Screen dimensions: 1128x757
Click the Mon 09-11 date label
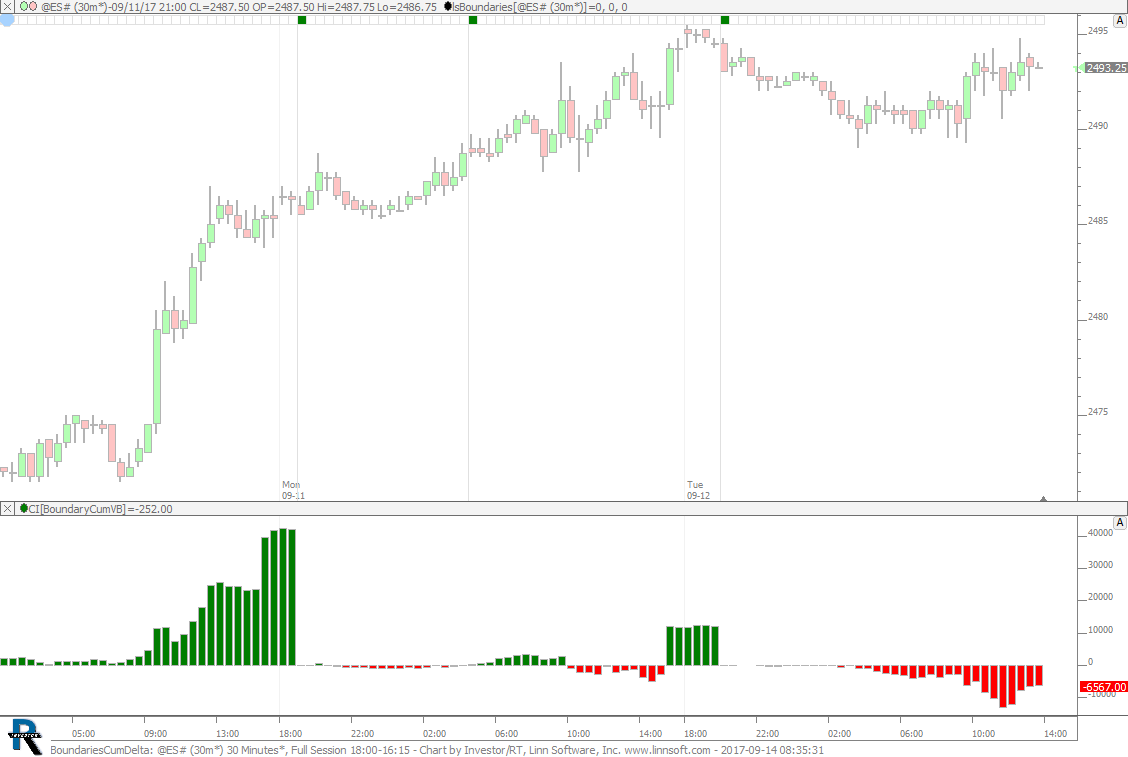tap(293, 490)
